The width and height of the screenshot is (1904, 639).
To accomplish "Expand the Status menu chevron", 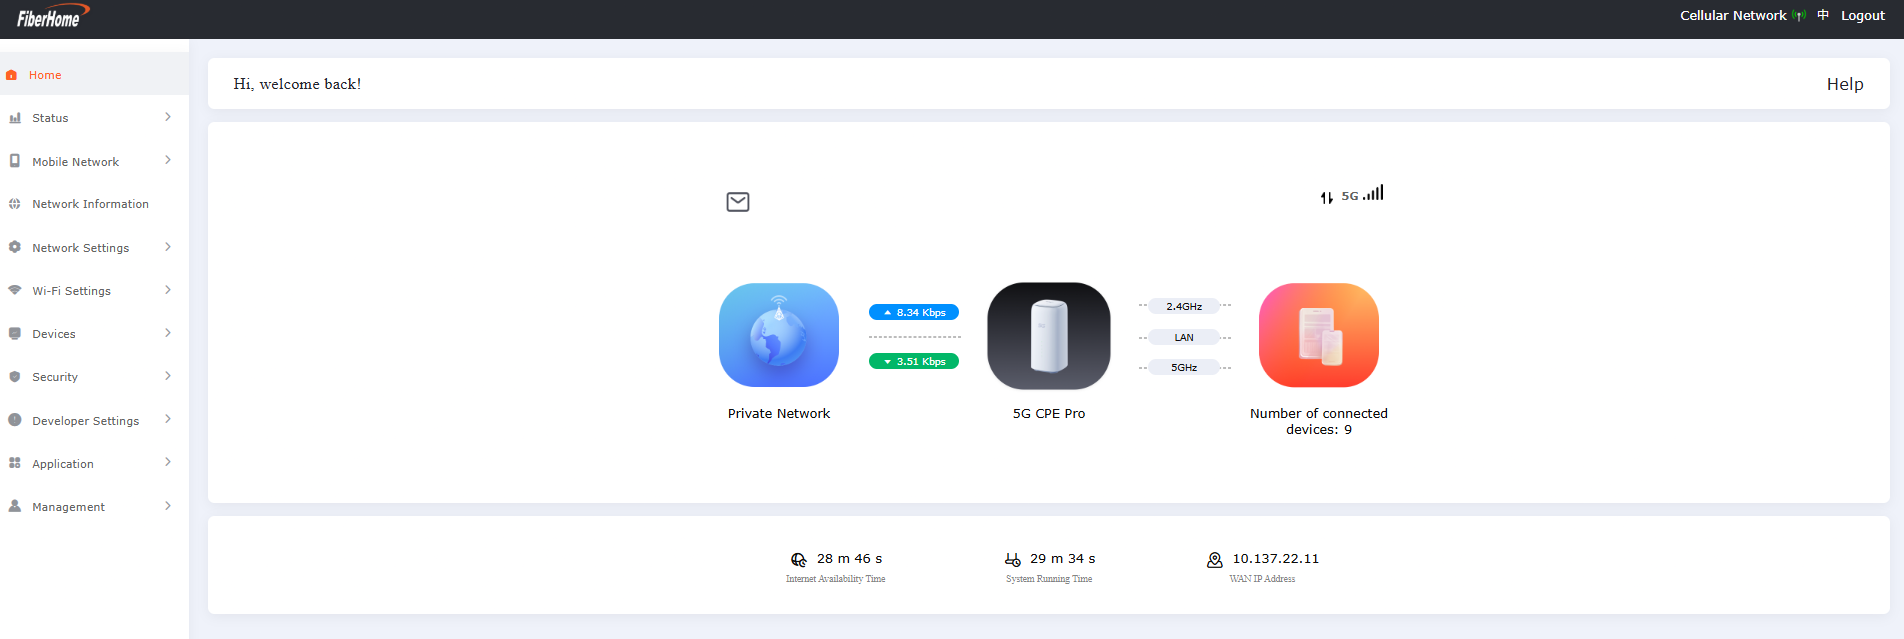I will pos(167,117).
